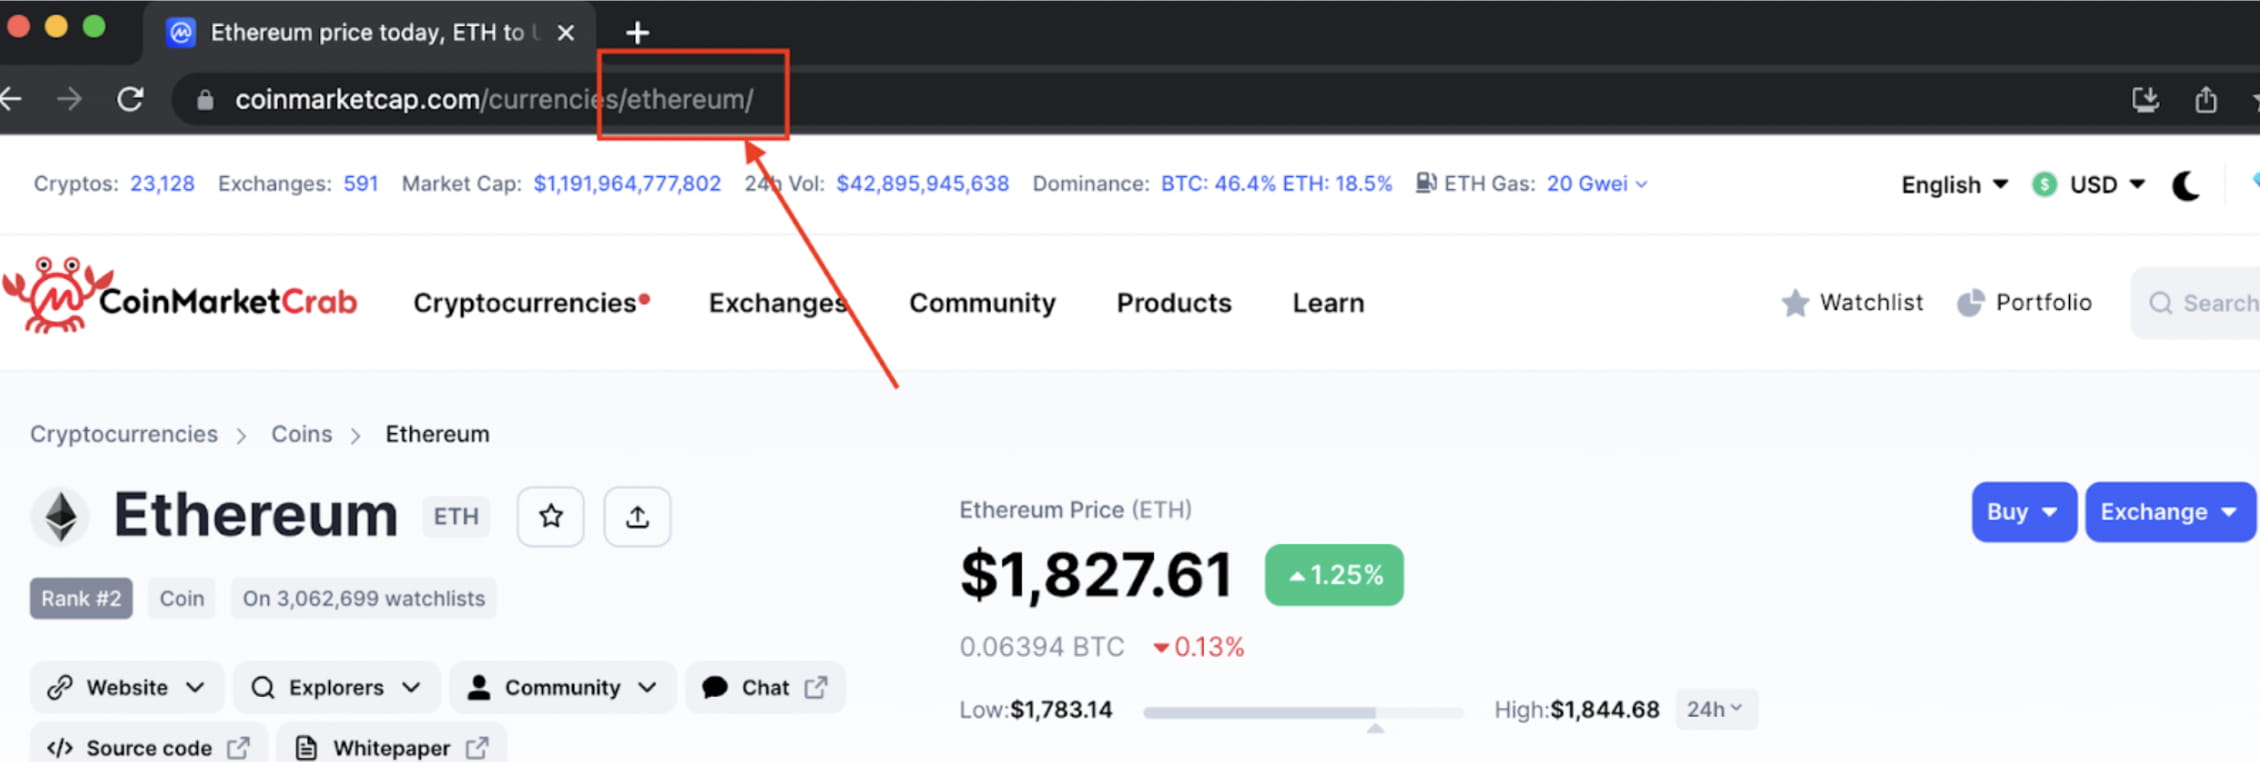Image resolution: width=2260 pixels, height=762 pixels.
Task: Click the browser forward arrow
Action: [x=69, y=99]
